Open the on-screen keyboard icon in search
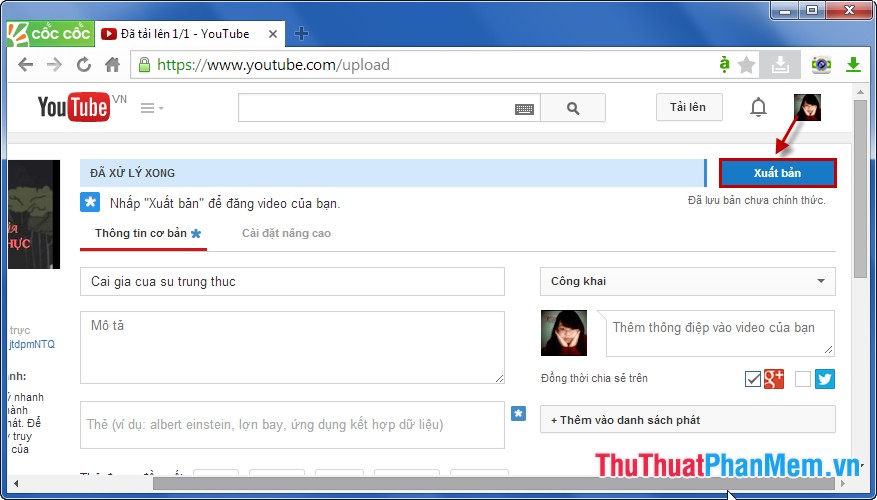Screen dimensions: 877x500 [x=524, y=109]
